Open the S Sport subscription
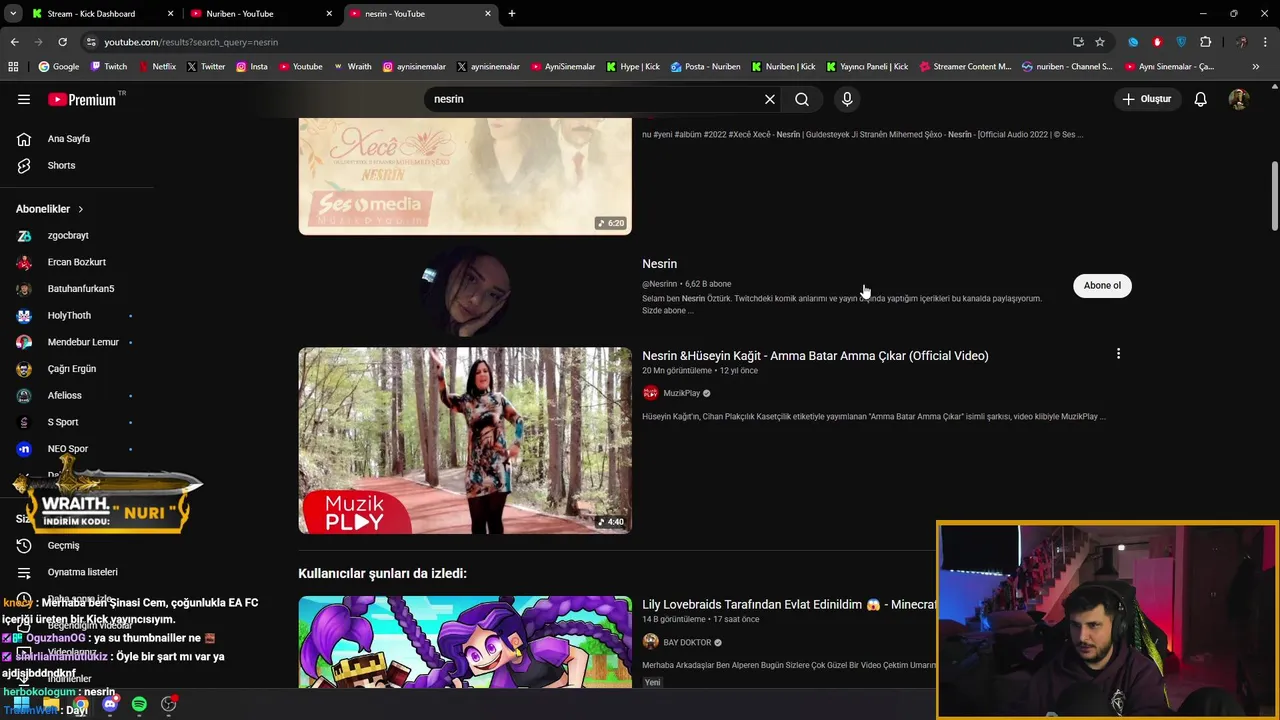Viewport: 1280px width, 720px height. coord(62,422)
